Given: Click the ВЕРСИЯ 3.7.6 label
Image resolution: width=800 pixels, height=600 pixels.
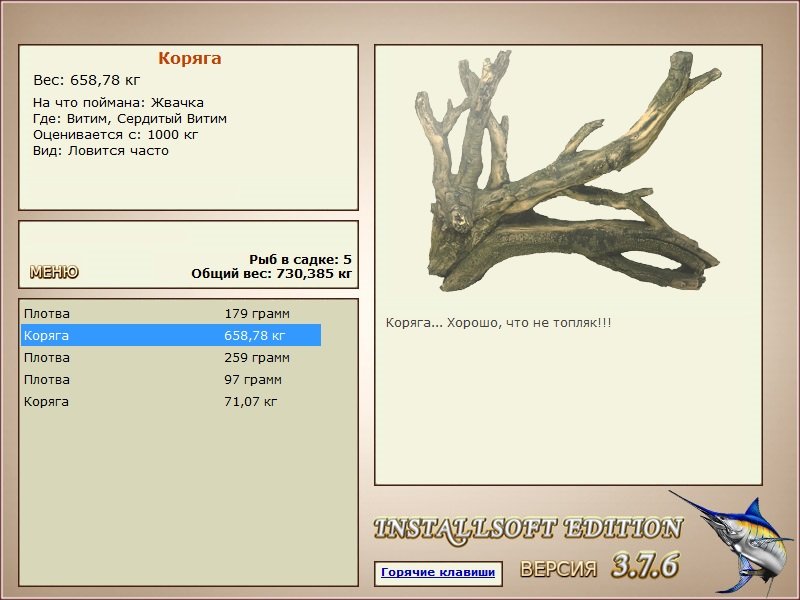Looking at the screenshot, I should point(599,566).
